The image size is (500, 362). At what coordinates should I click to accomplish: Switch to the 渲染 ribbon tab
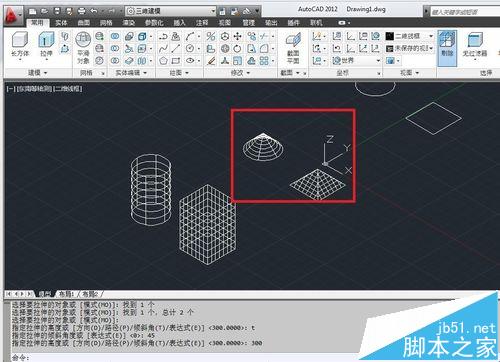[x=129, y=23]
